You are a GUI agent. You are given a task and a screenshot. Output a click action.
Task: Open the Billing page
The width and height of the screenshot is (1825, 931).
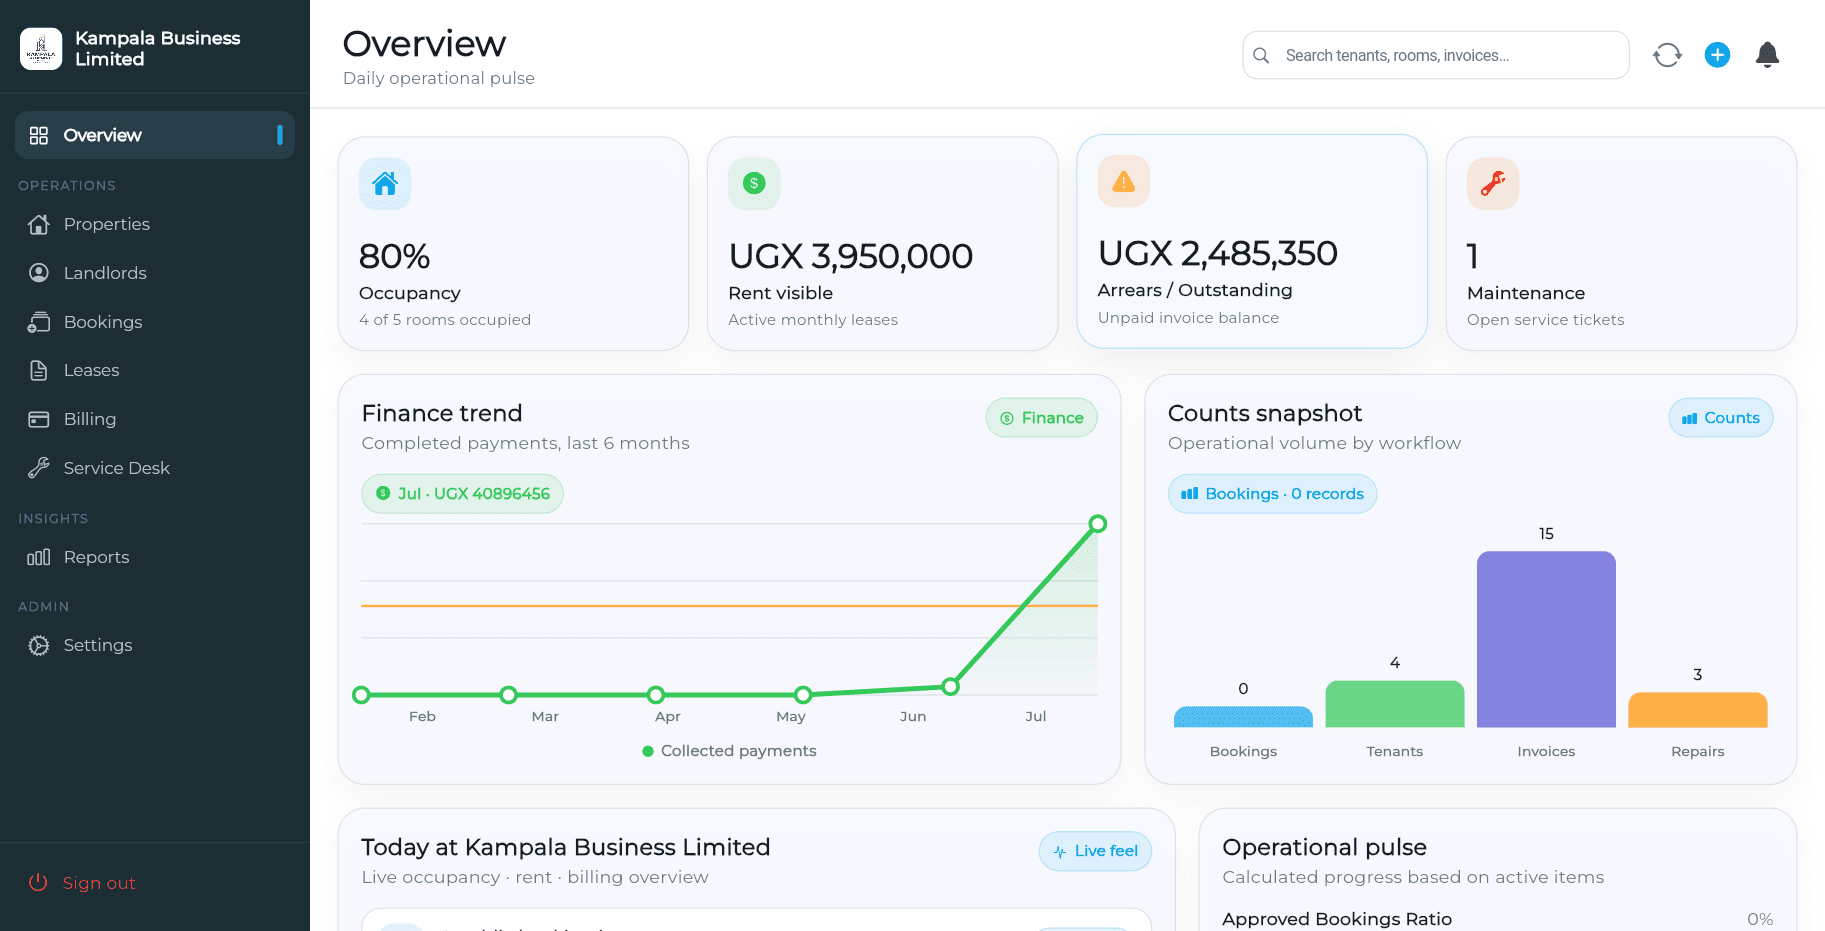pyautogui.click(x=155, y=419)
